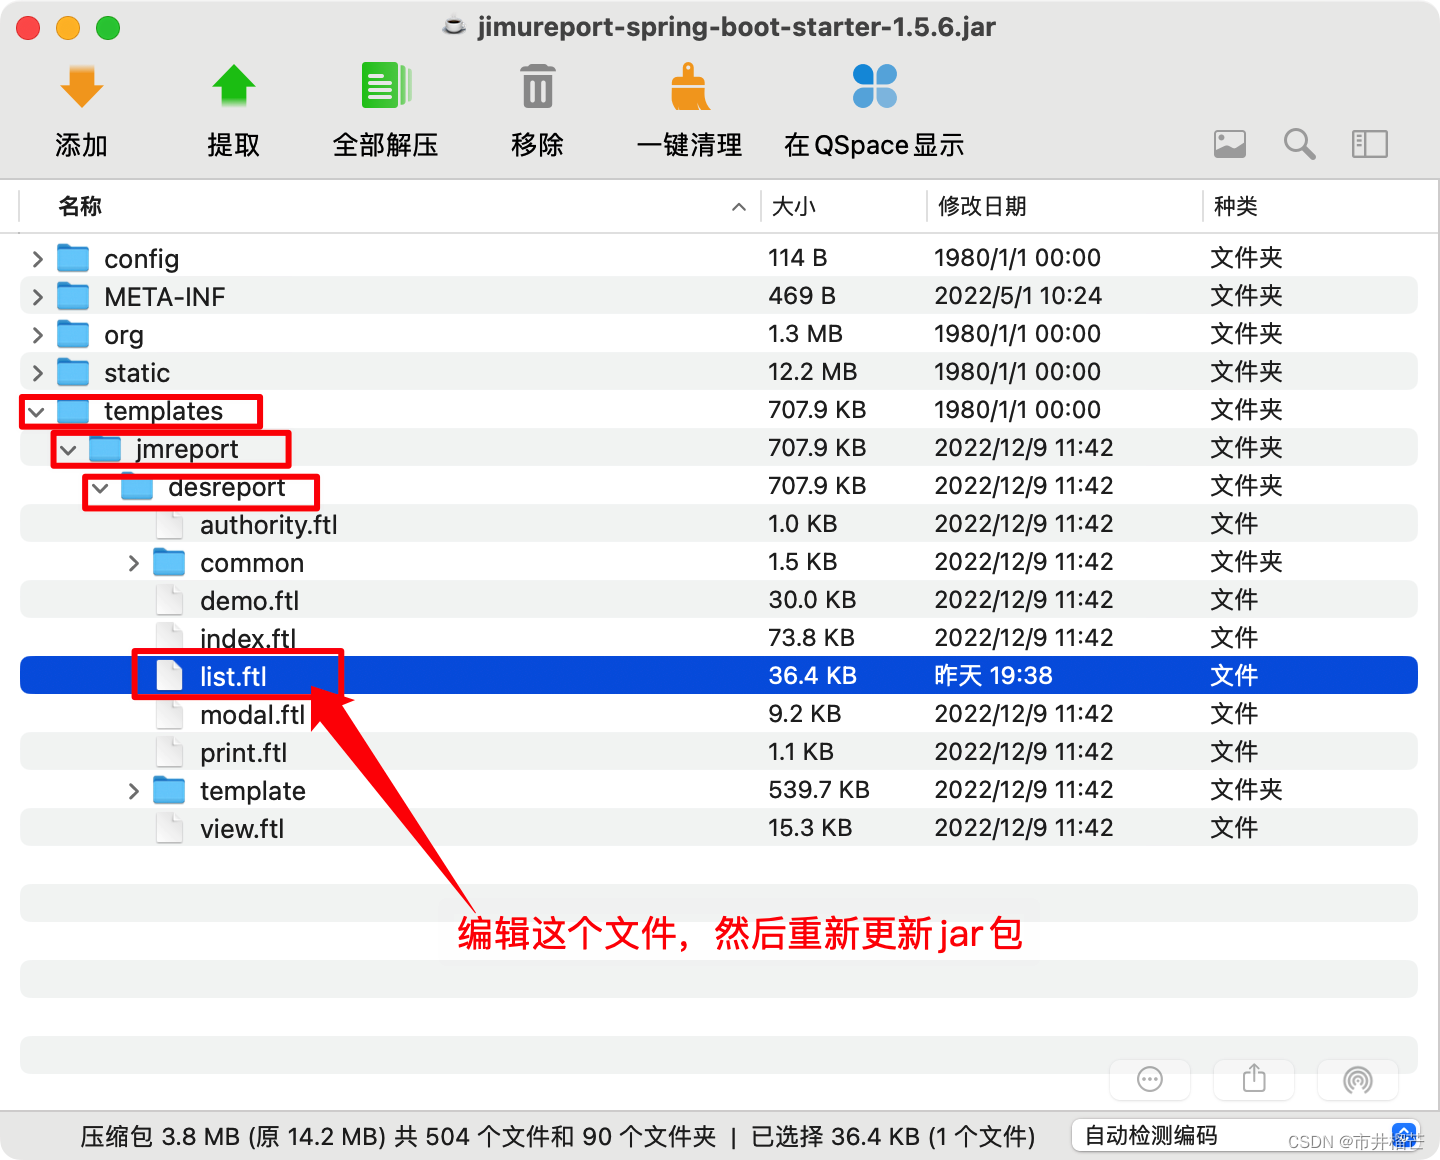Expand the common folder
The width and height of the screenshot is (1440, 1160).
[133, 563]
